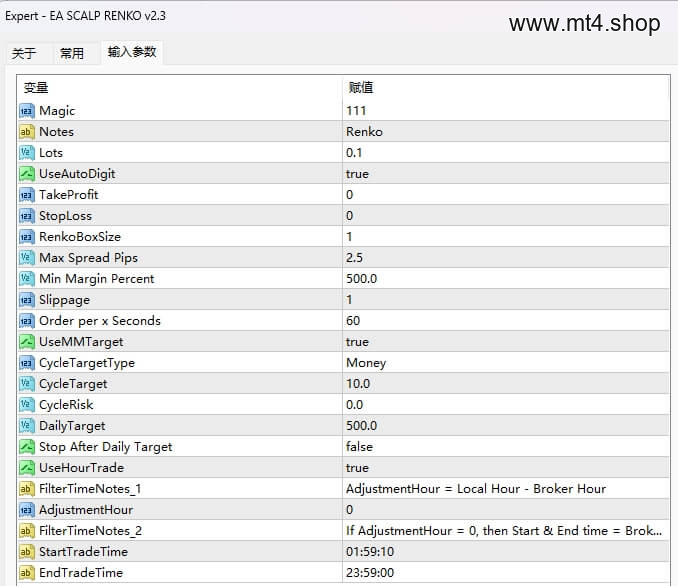
Task: Click the icon beside Max Spread Pips
Action: 26,258
